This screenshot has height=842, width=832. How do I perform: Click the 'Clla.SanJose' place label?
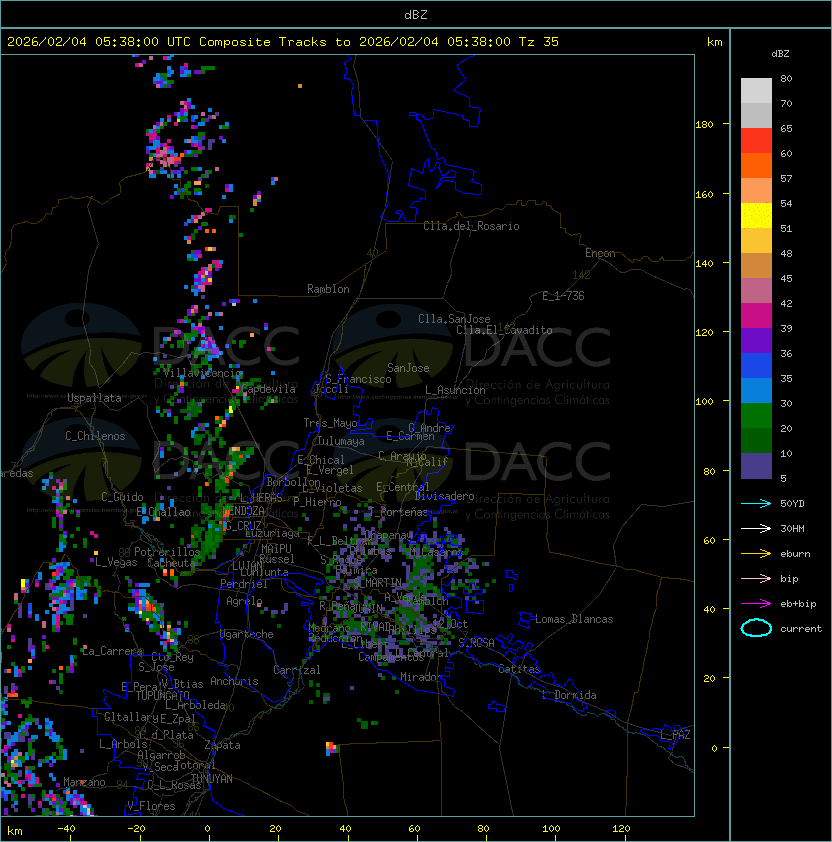[x=454, y=319]
